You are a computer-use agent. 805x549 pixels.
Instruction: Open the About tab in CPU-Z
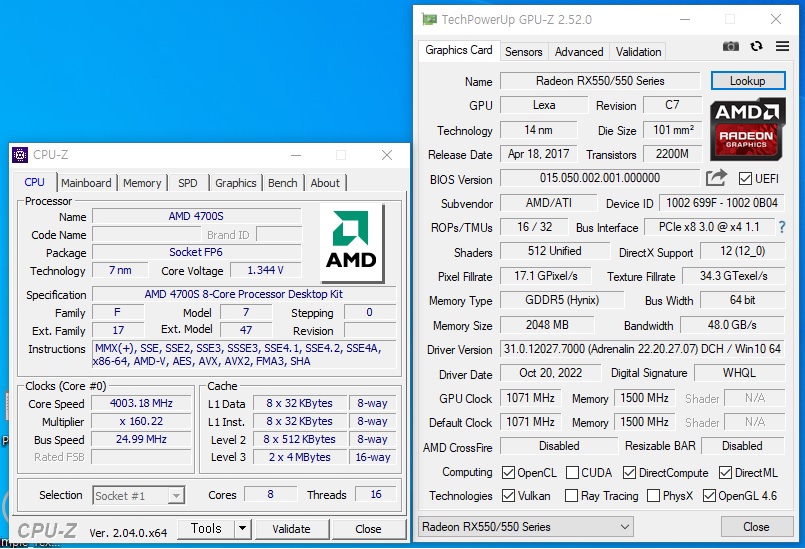(x=325, y=183)
